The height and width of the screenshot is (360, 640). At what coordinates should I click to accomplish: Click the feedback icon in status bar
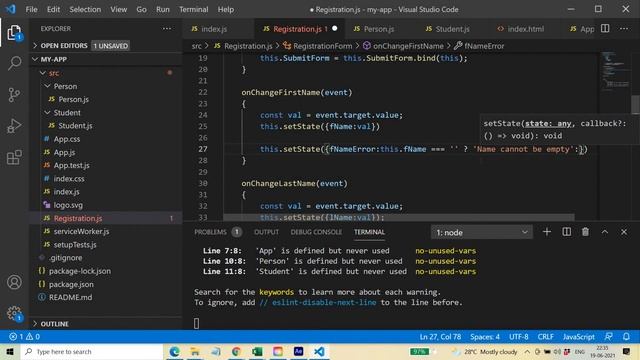[609, 337]
